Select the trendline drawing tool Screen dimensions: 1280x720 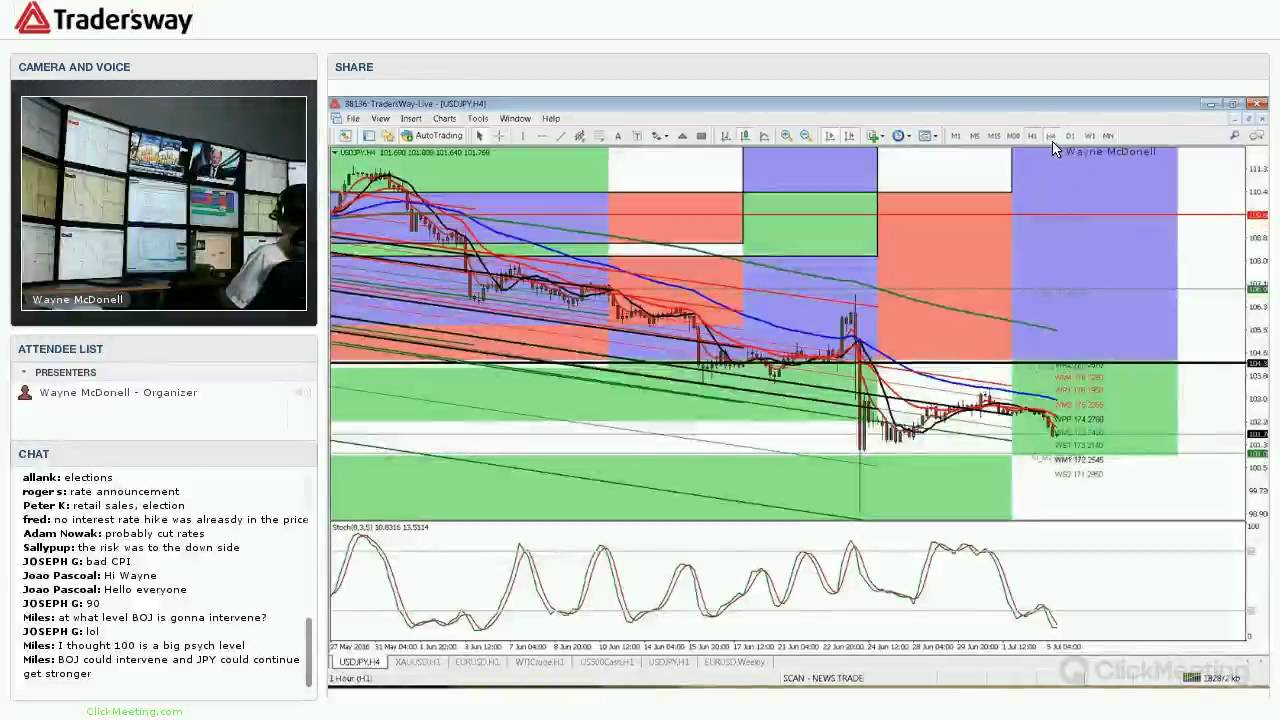coord(561,136)
